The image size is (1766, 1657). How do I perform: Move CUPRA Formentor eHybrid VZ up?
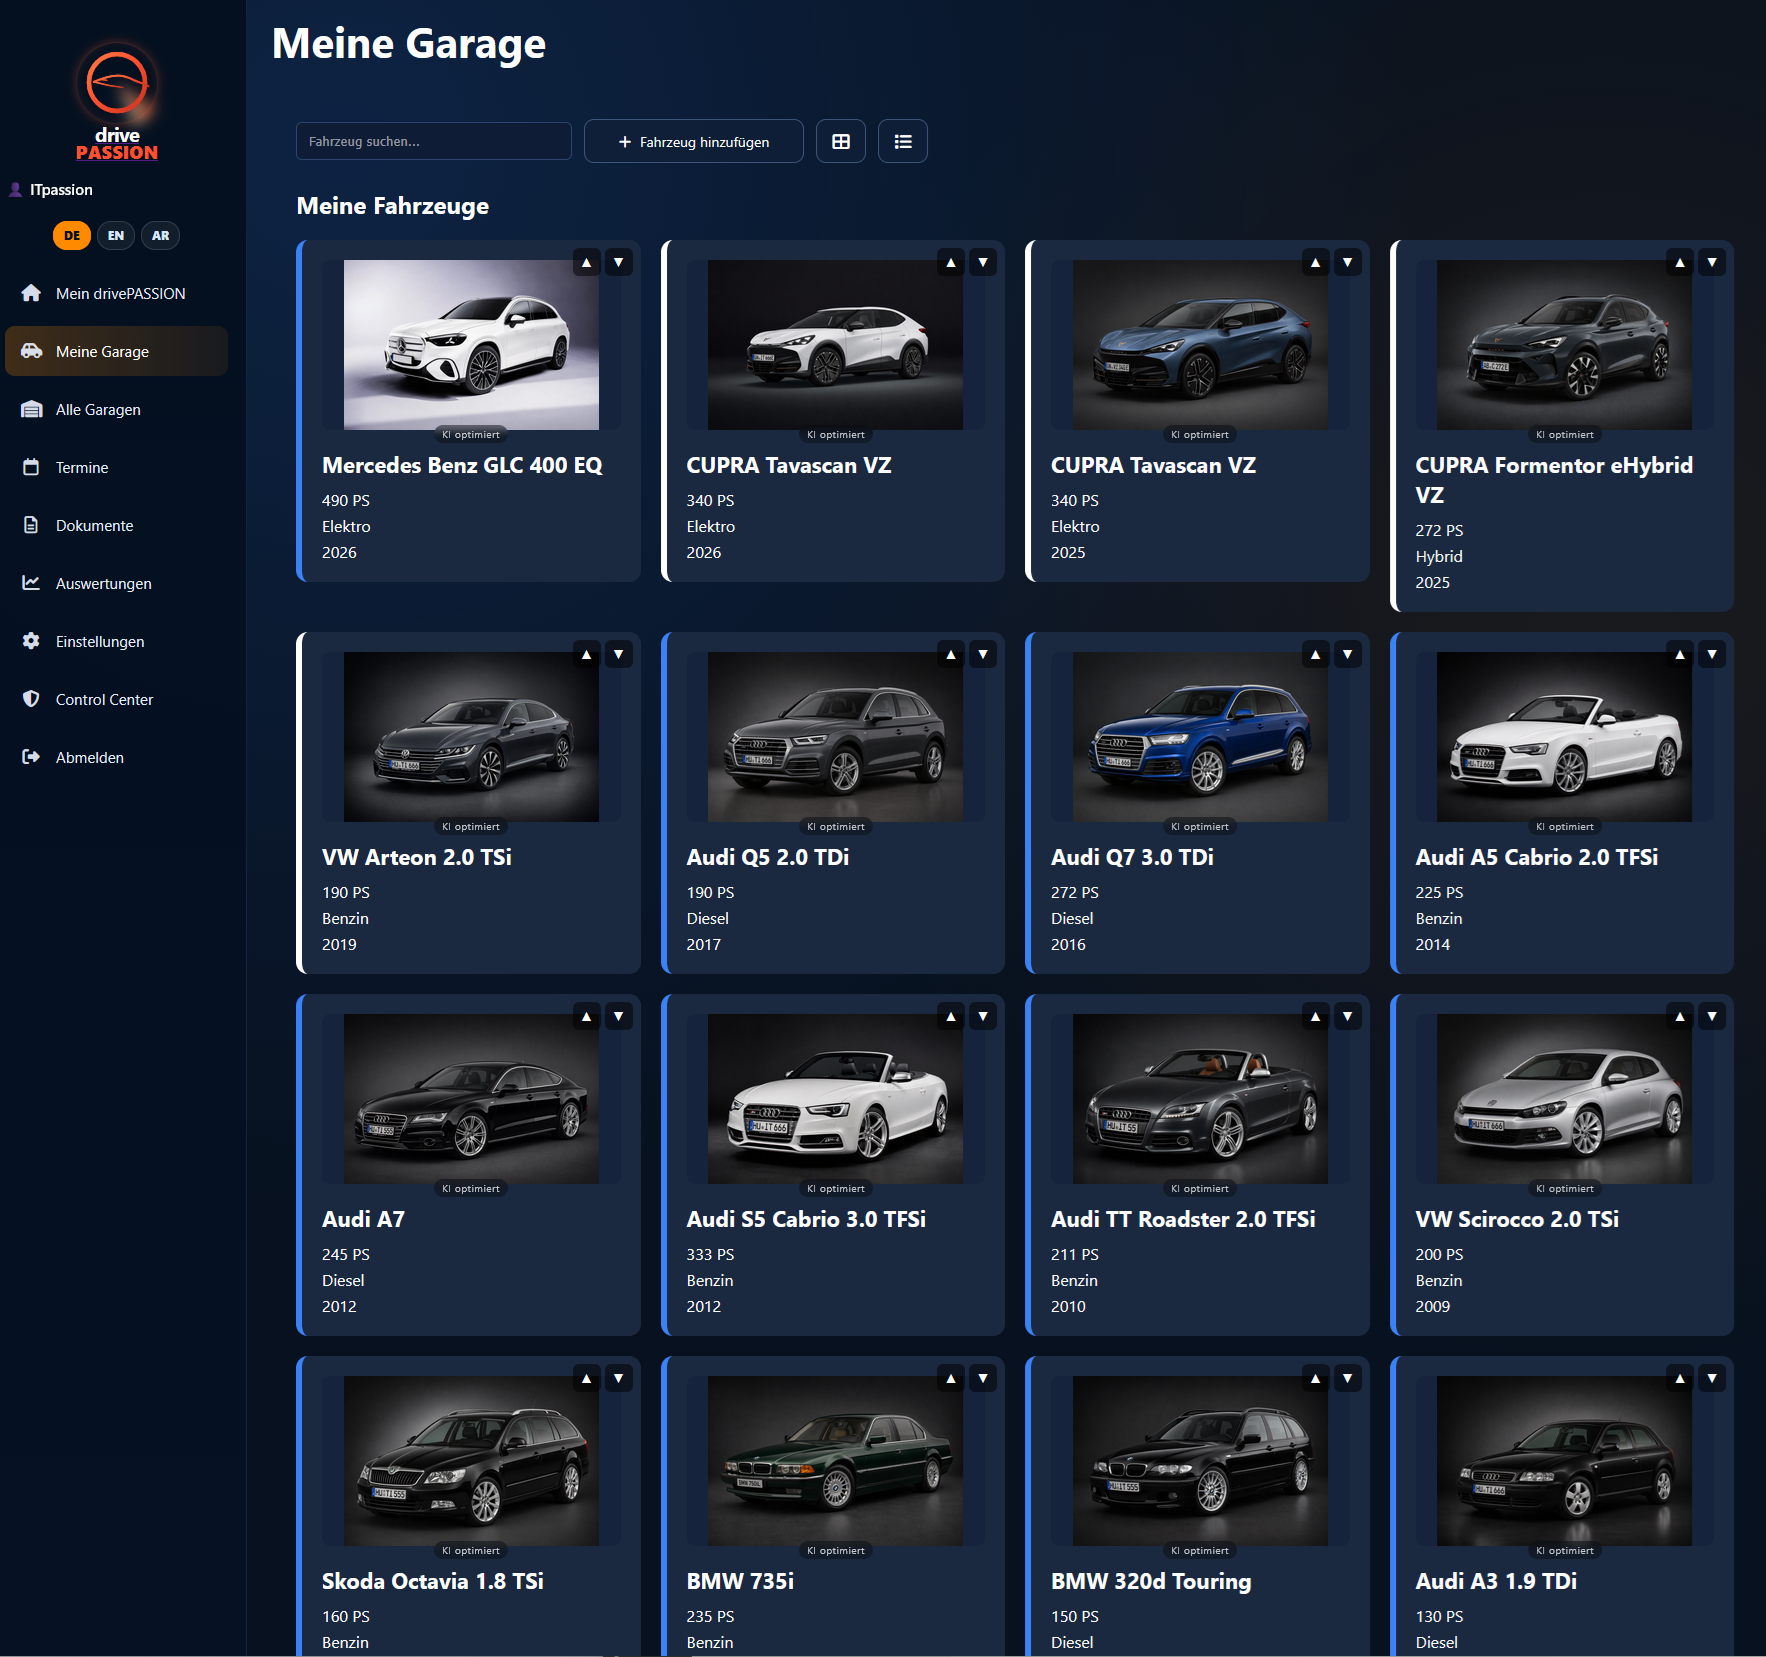tap(1680, 262)
